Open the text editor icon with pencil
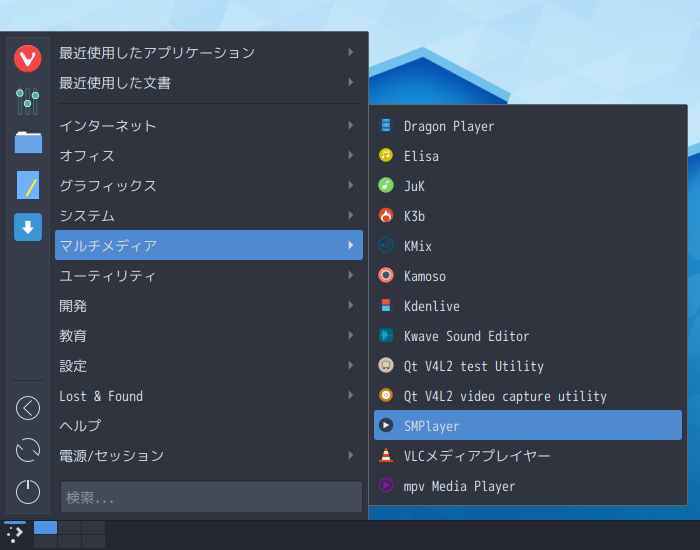 tap(28, 185)
